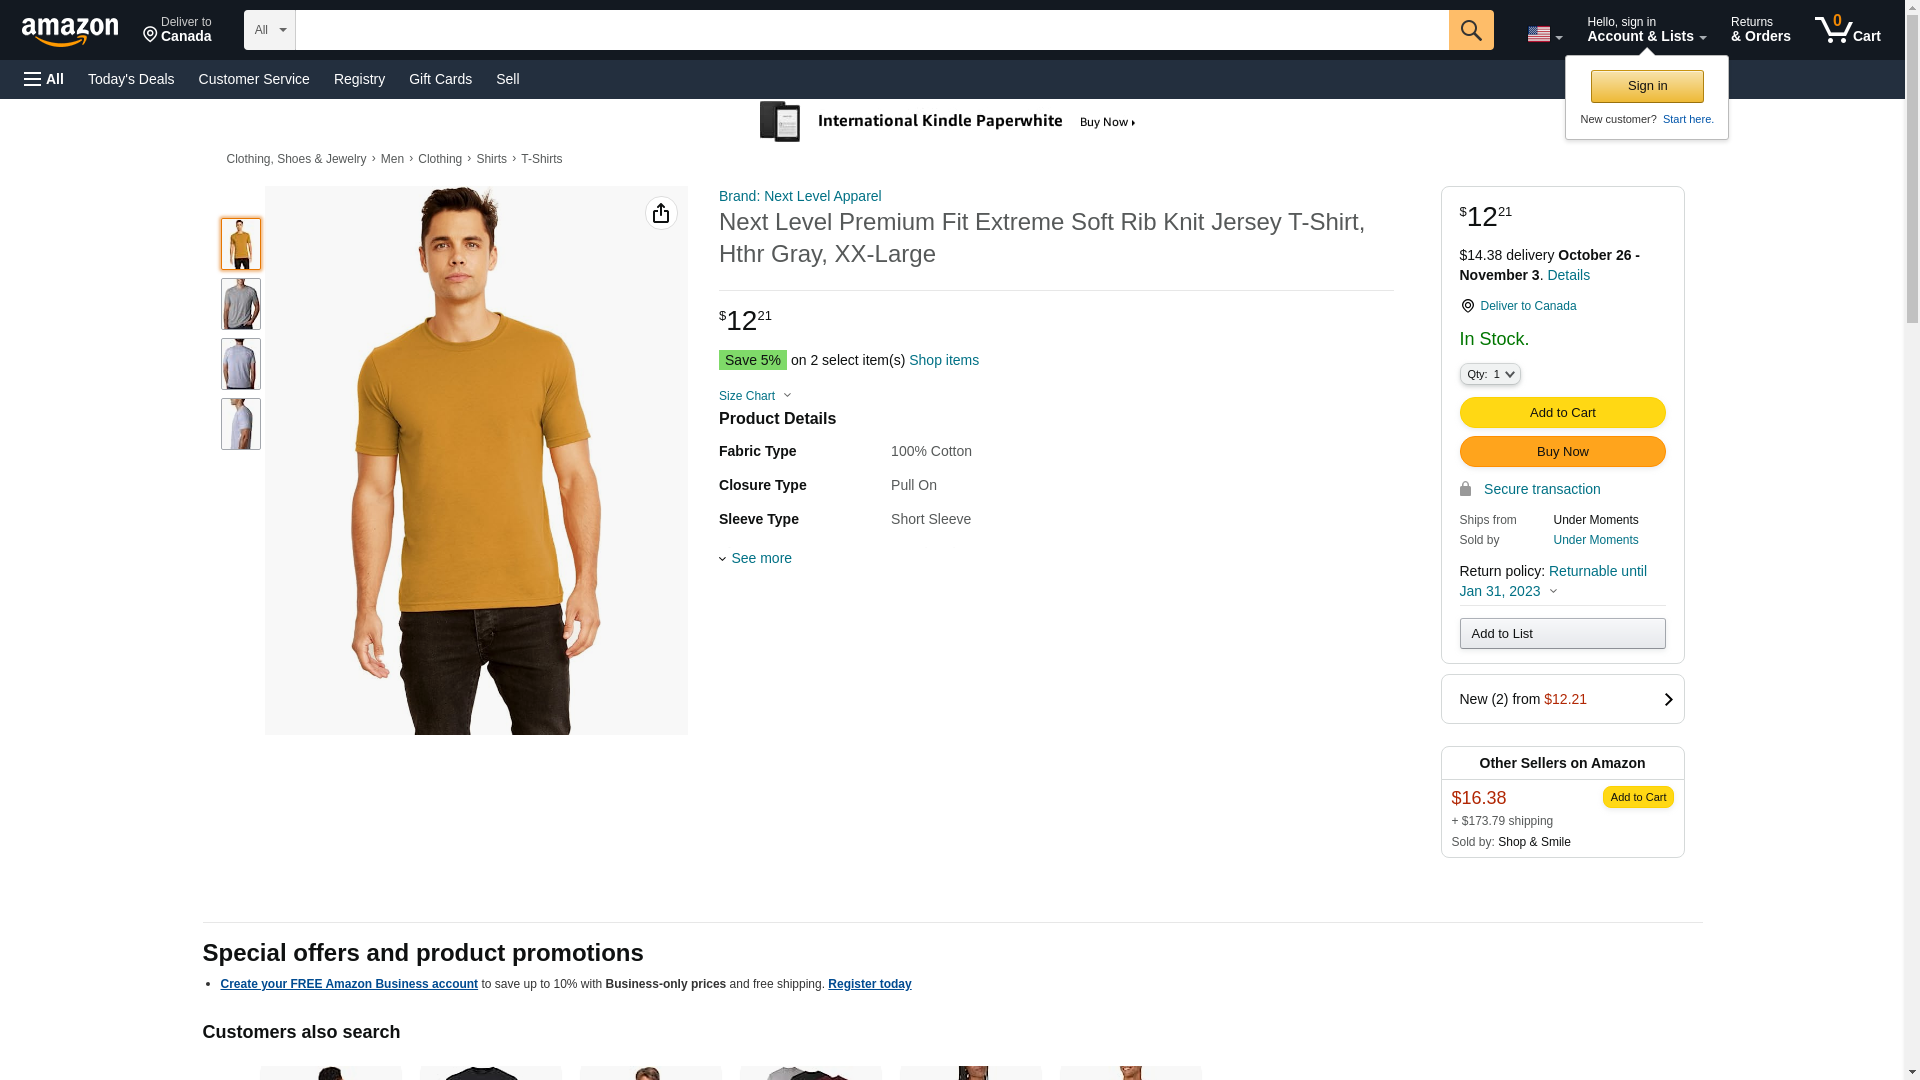Open the All hamburger menu
1920x1080 pixels.
click(x=44, y=79)
